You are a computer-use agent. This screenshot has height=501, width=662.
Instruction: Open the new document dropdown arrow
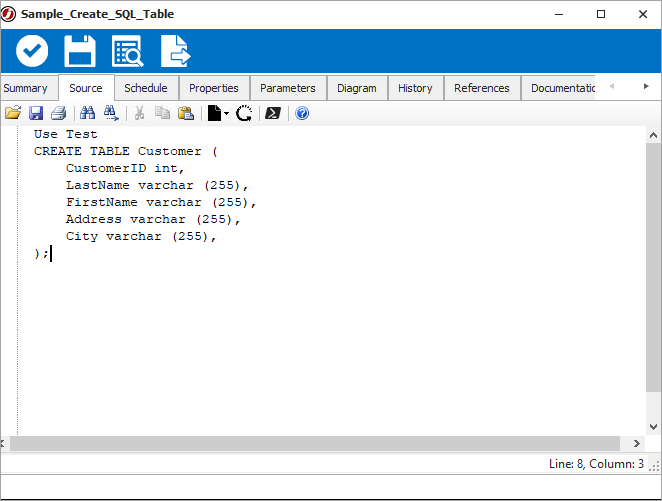point(226,113)
